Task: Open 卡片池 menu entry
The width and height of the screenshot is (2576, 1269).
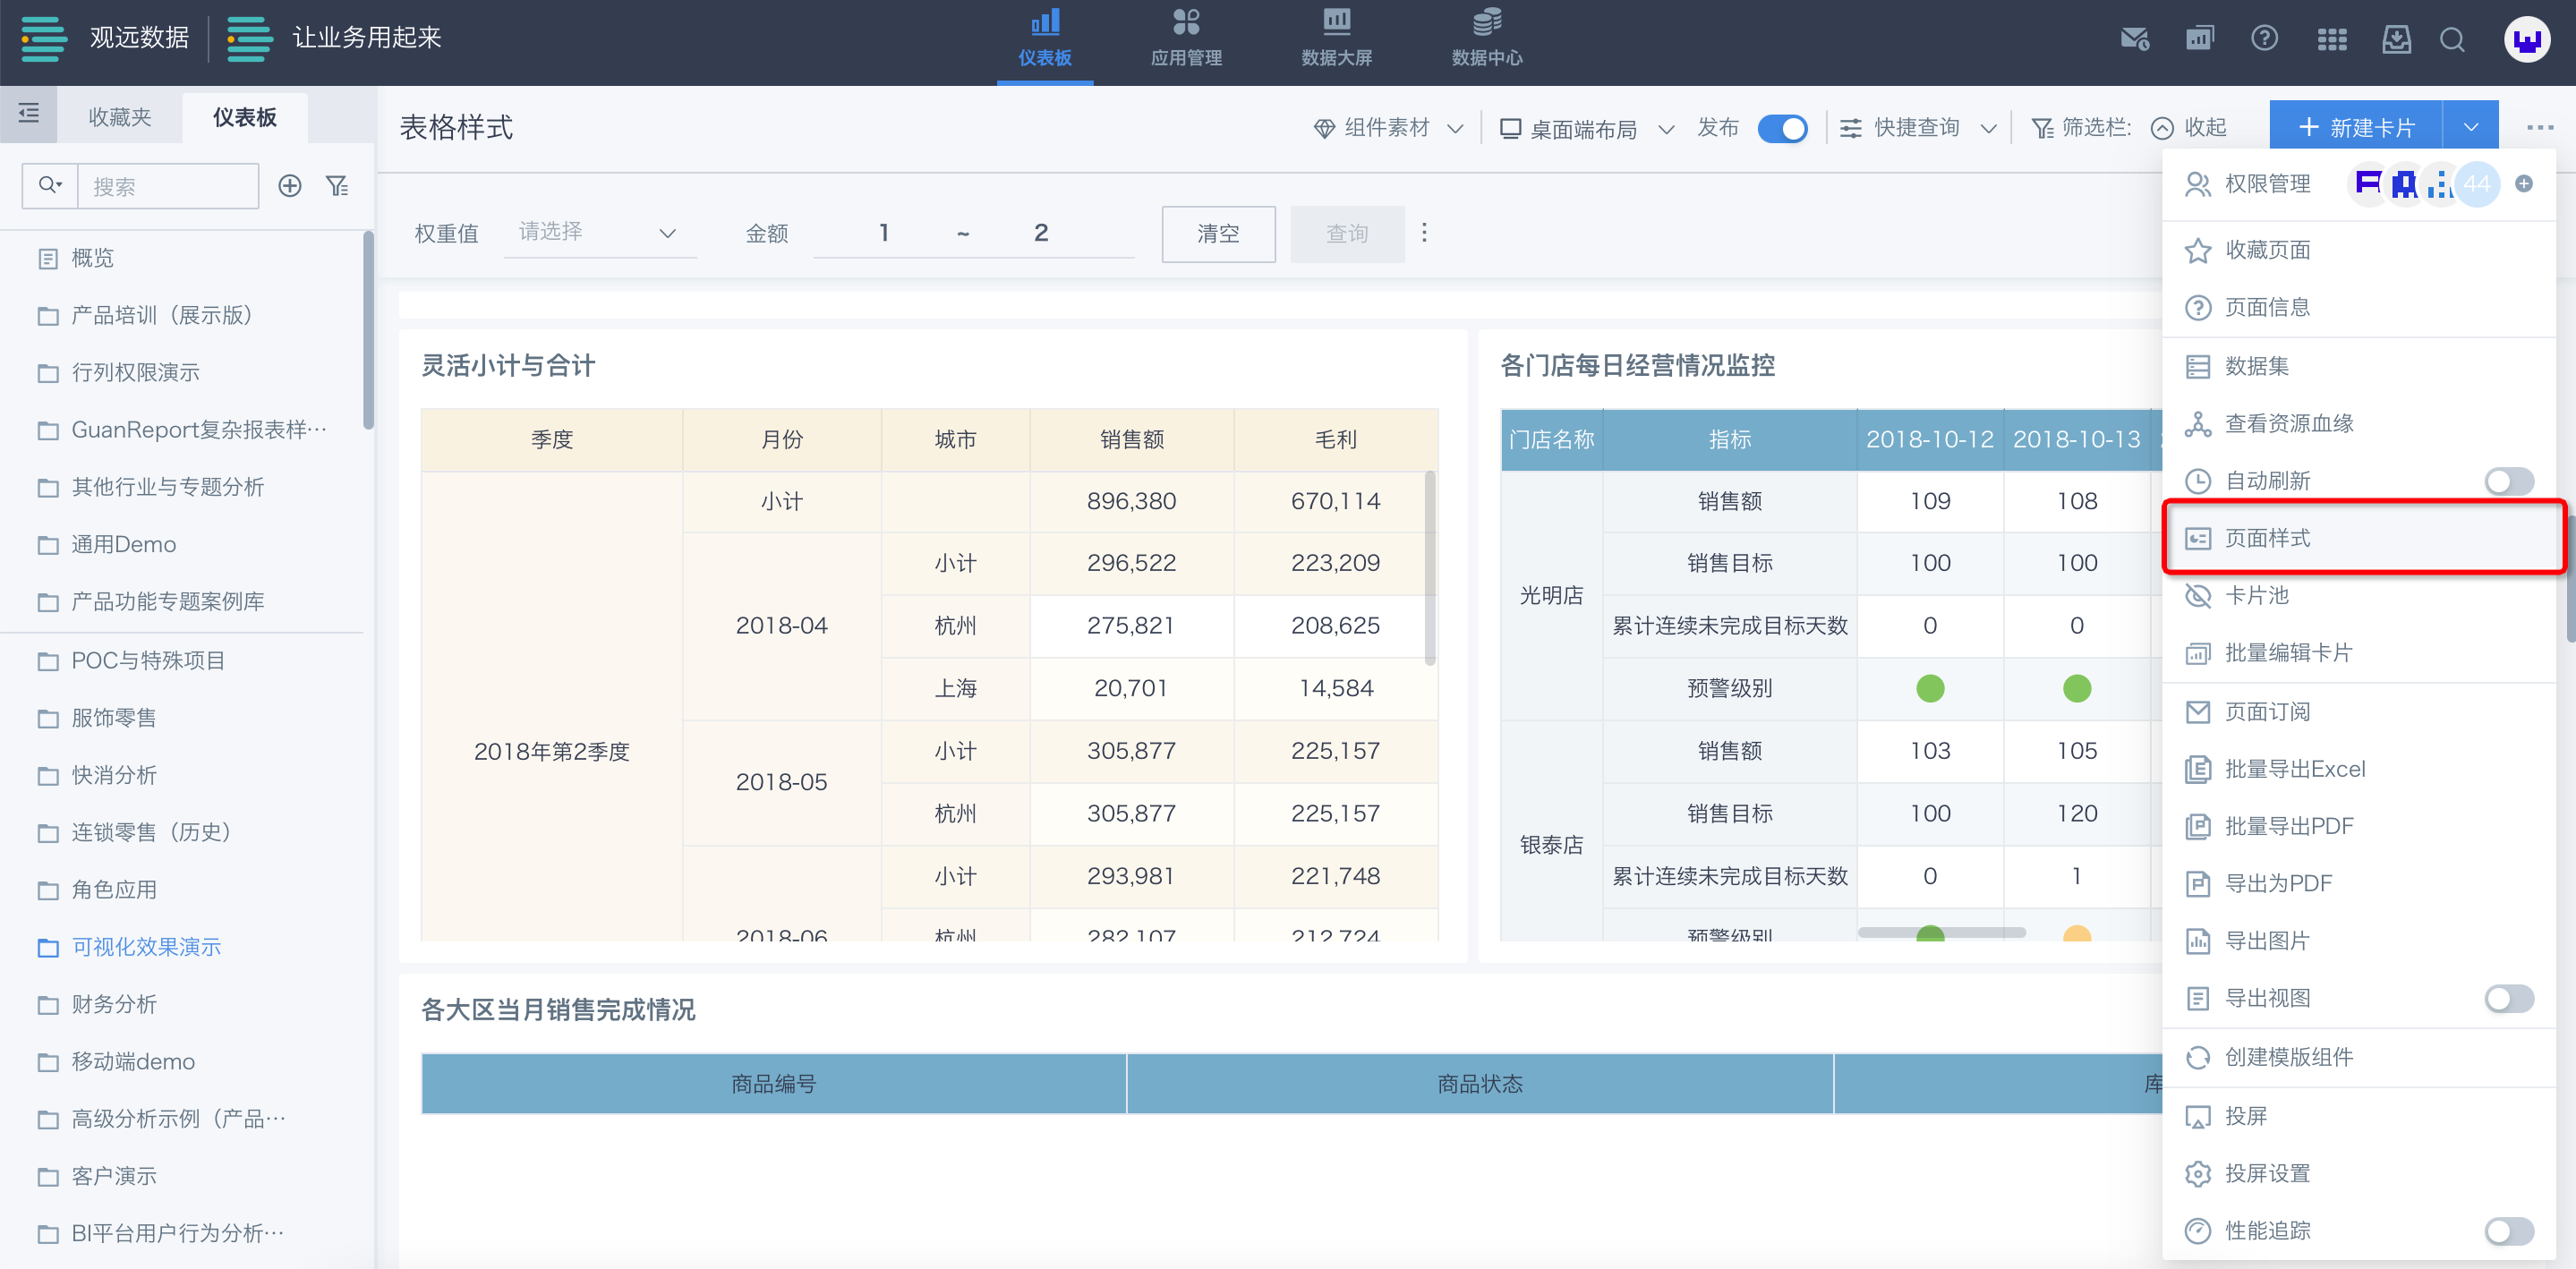Action: coord(2359,596)
